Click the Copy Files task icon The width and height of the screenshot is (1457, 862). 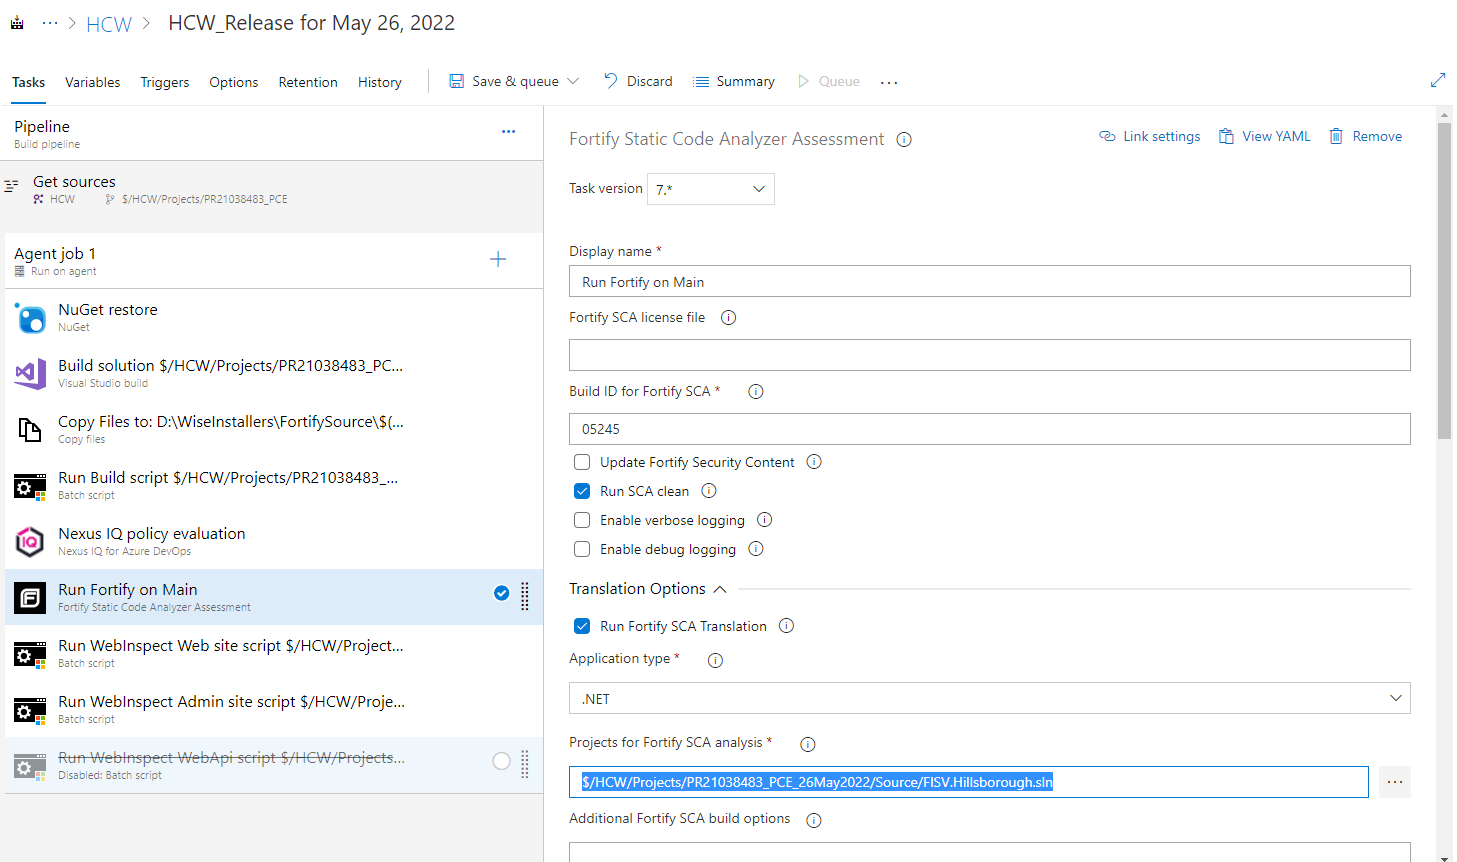pos(30,430)
